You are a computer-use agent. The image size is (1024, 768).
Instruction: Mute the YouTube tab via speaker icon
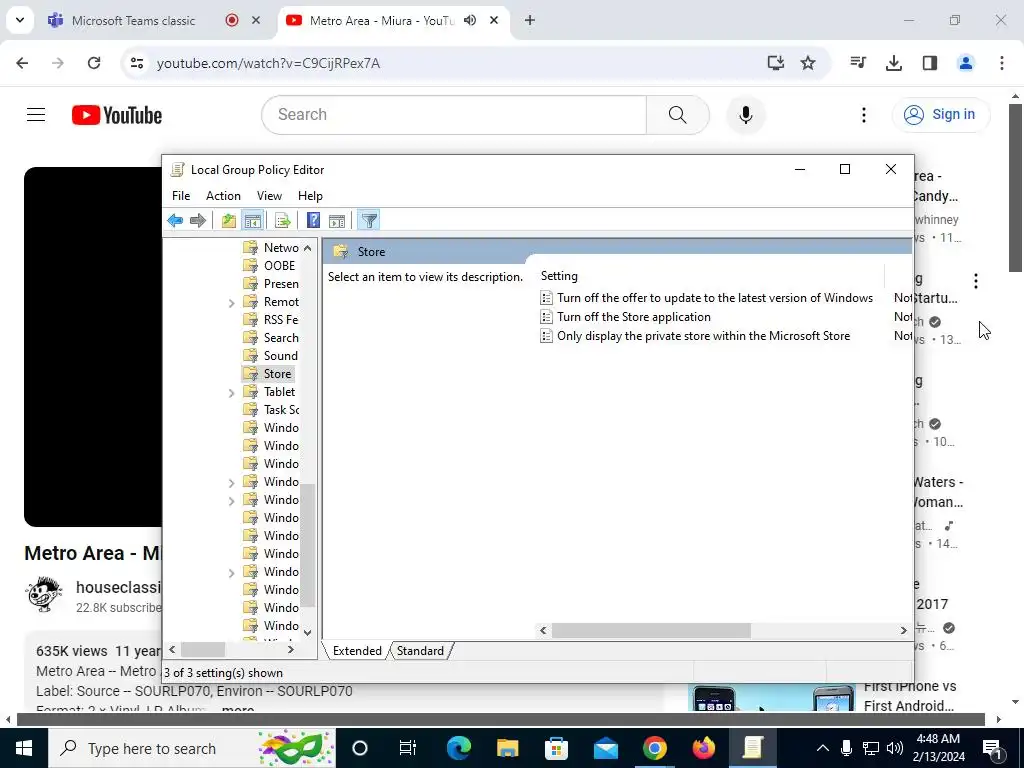(x=470, y=20)
